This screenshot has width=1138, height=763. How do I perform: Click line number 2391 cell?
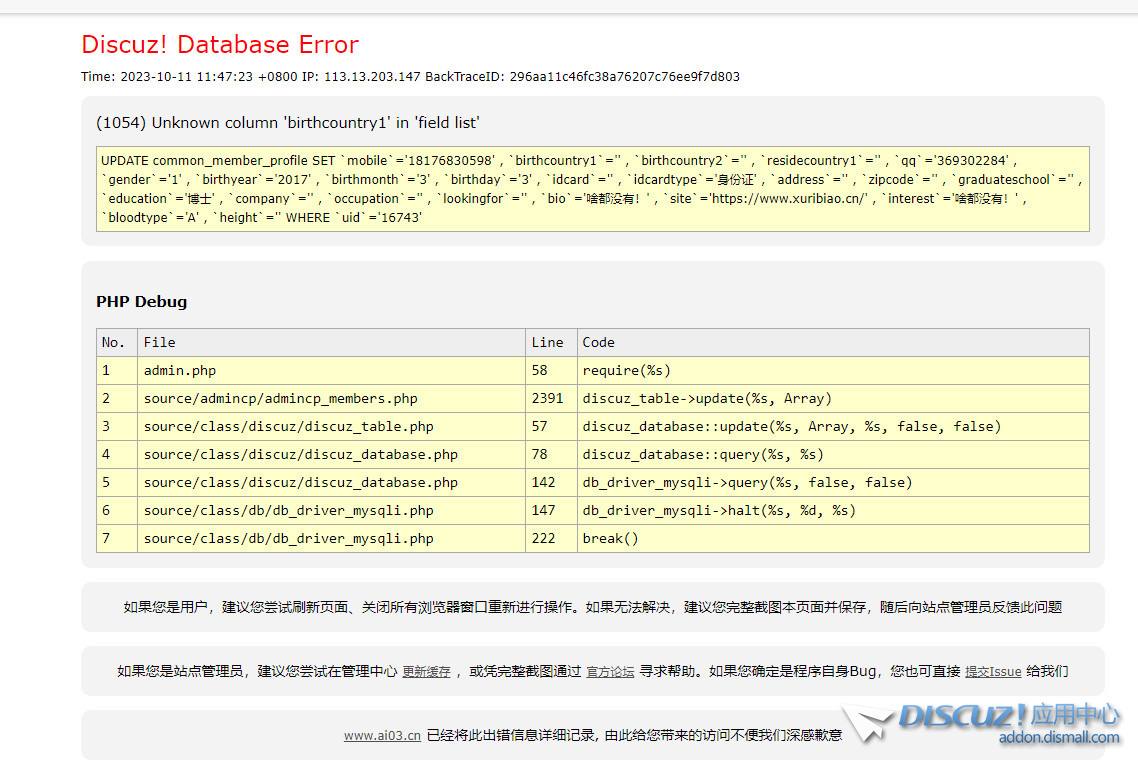coord(550,398)
